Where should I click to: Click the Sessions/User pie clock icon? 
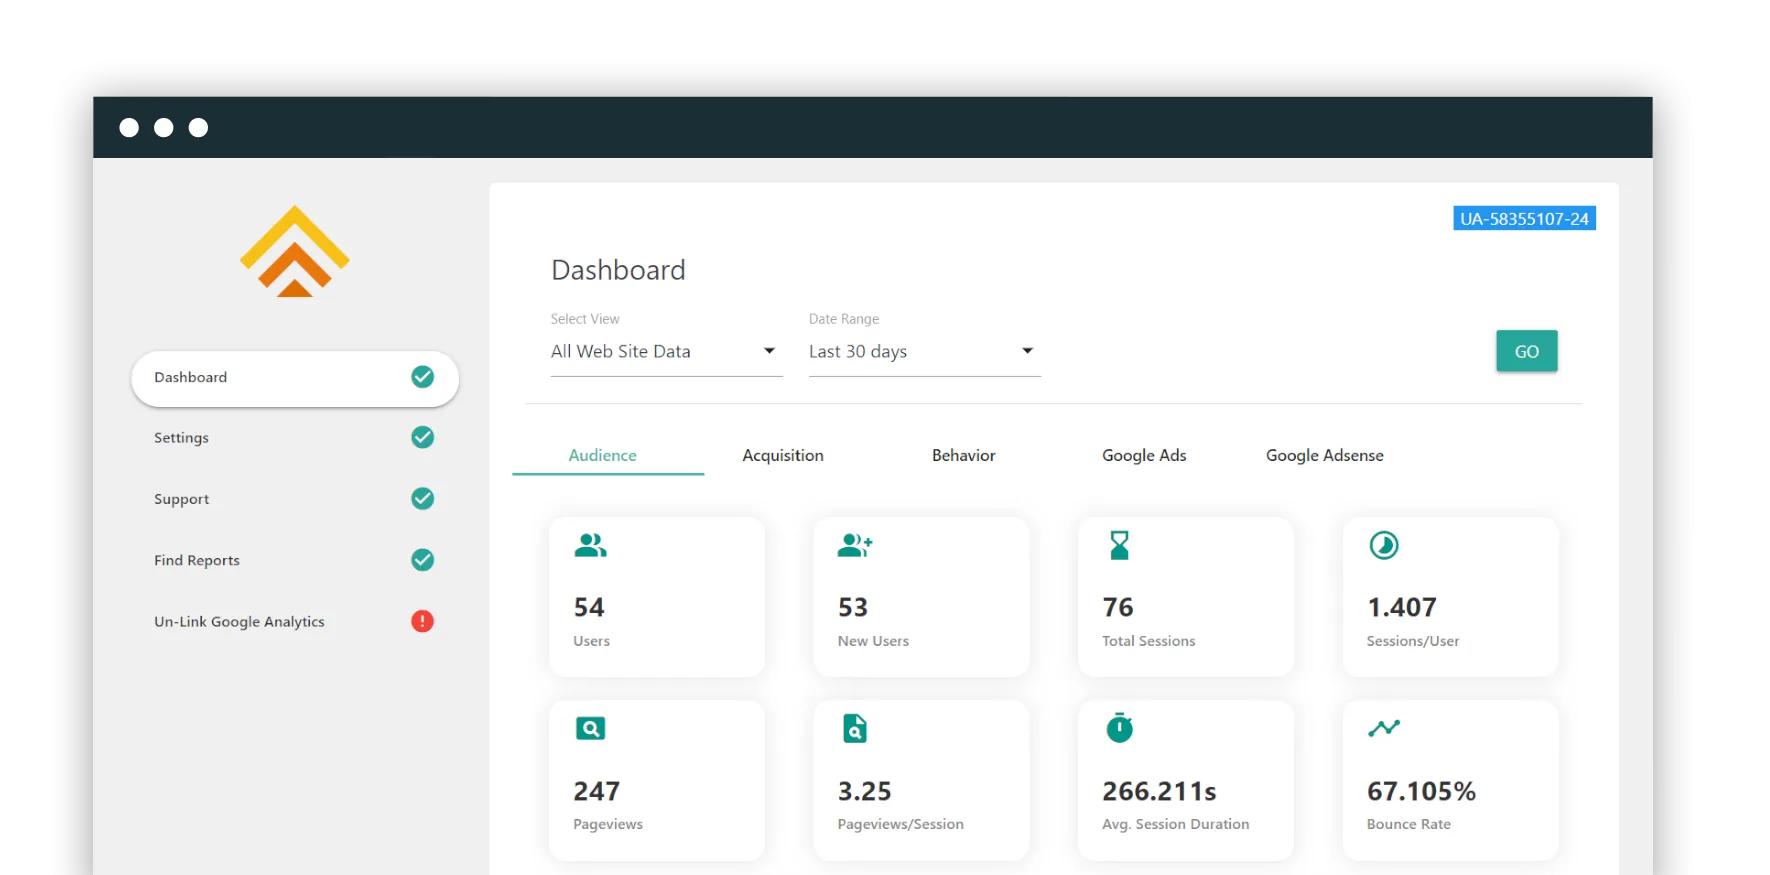coord(1384,545)
